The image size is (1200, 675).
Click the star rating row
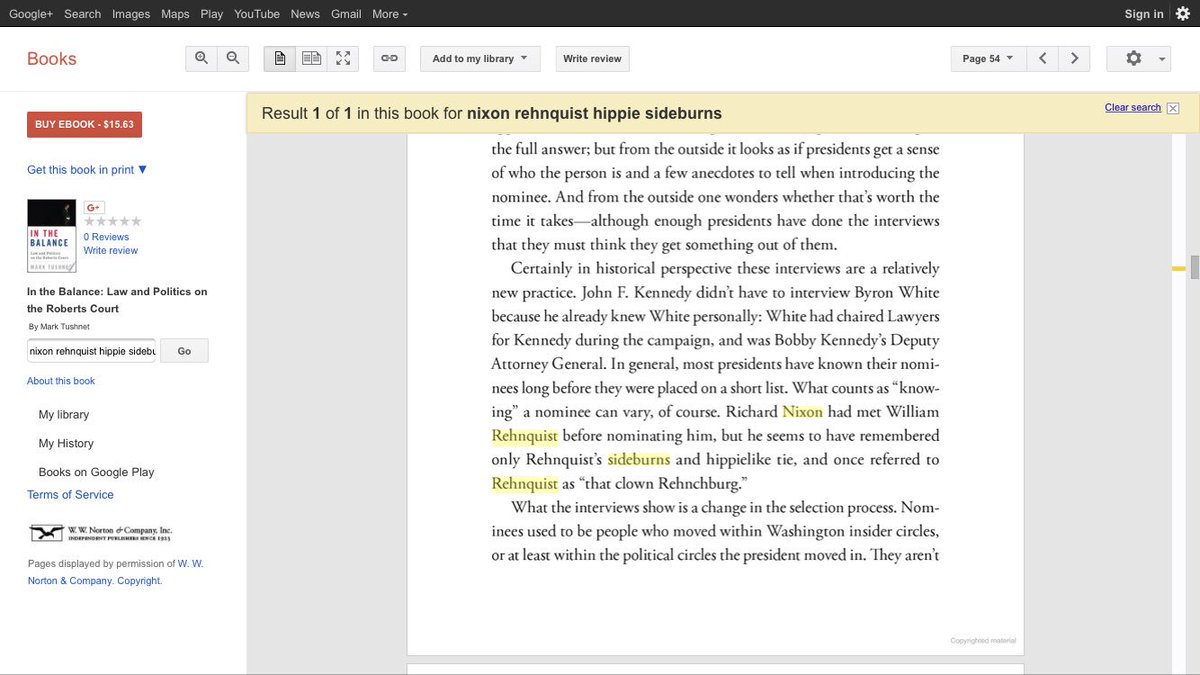(x=113, y=222)
